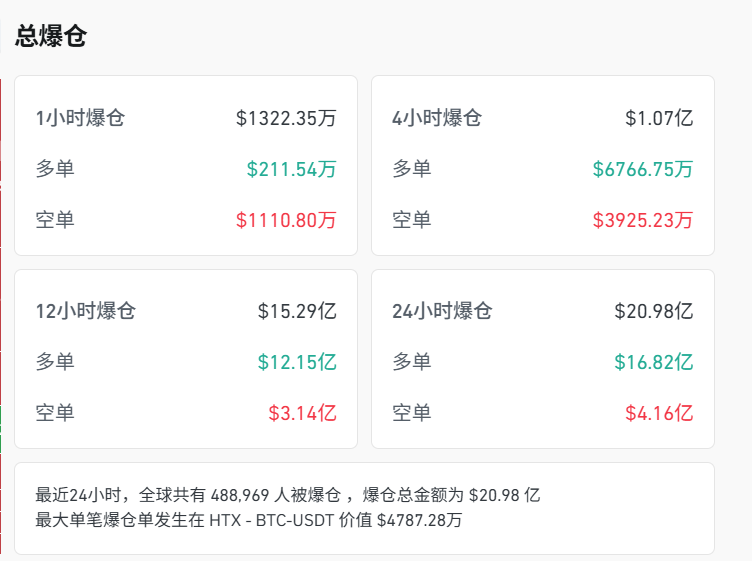
Task: Click the 24-hour long value $16.82亿
Action: click(x=653, y=362)
